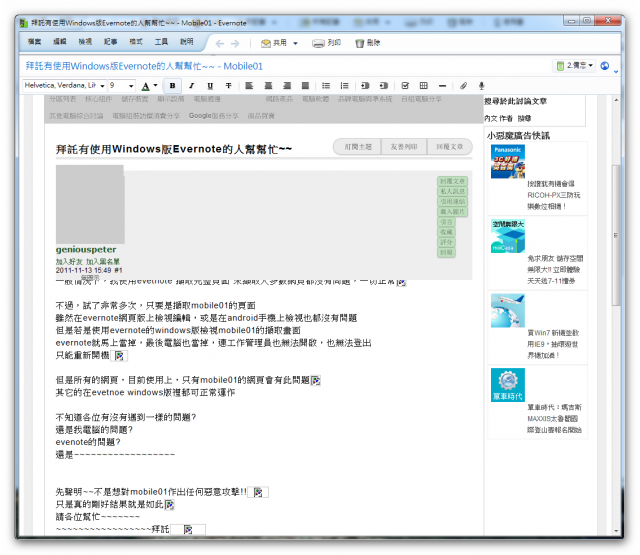The height and width of the screenshot is (555, 640).
Task: Insert a numbered list
Action: (x=344, y=86)
